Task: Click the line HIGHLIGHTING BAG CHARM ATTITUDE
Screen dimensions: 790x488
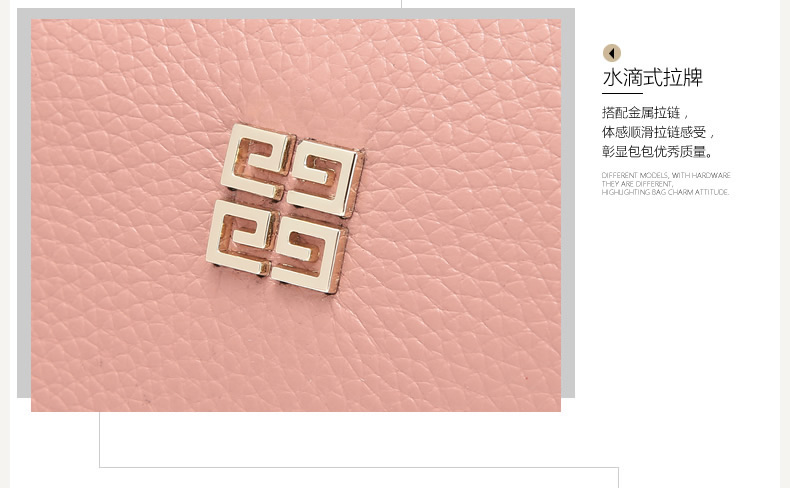Action: (x=666, y=192)
